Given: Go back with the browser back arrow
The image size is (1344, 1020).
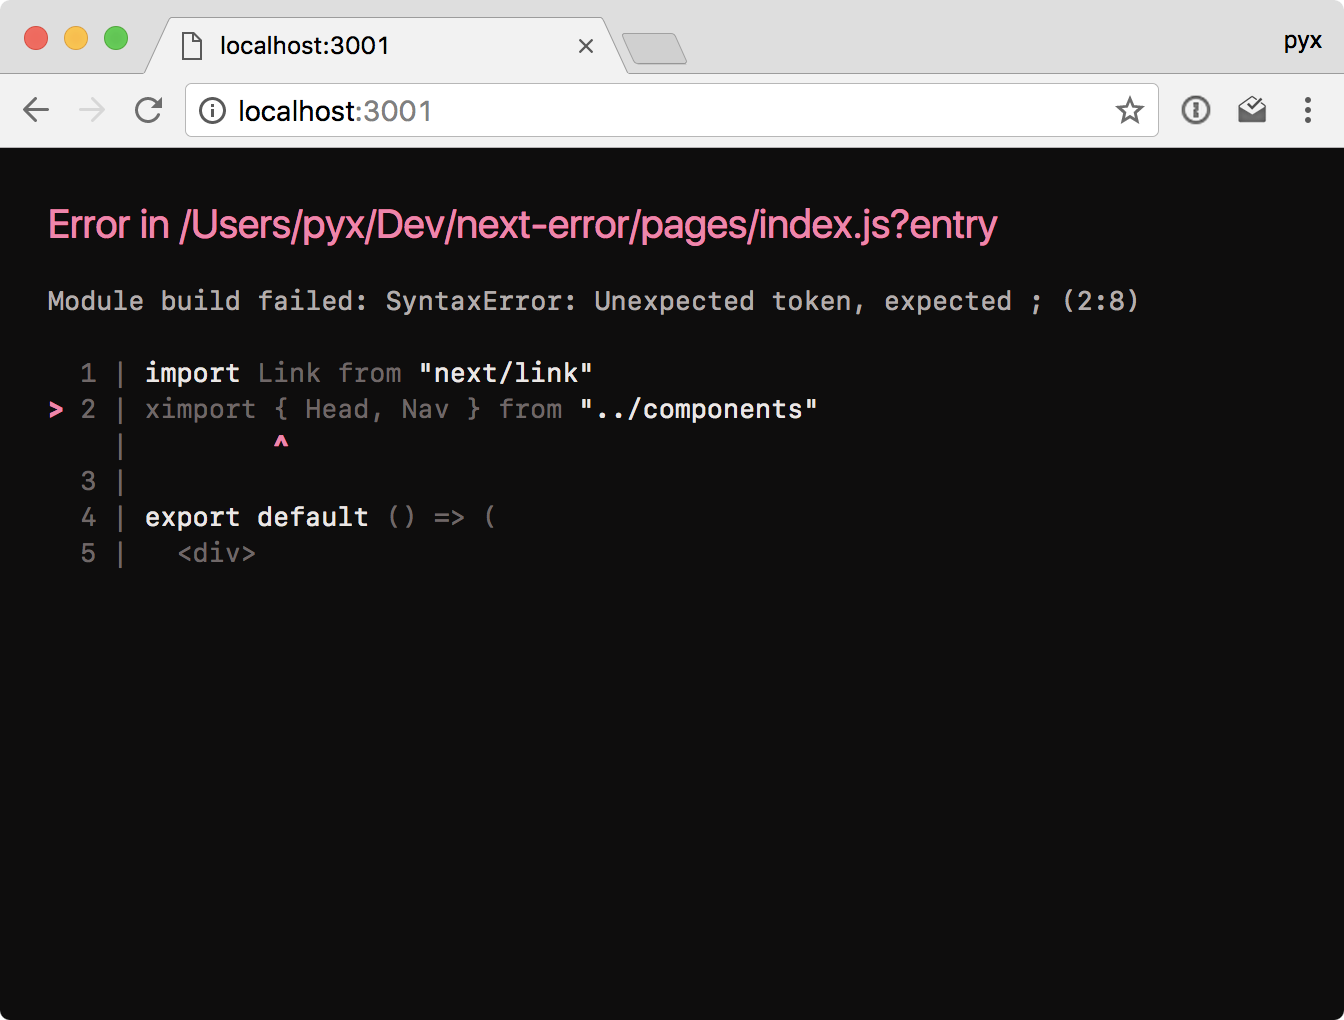Looking at the screenshot, I should tap(36, 110).
